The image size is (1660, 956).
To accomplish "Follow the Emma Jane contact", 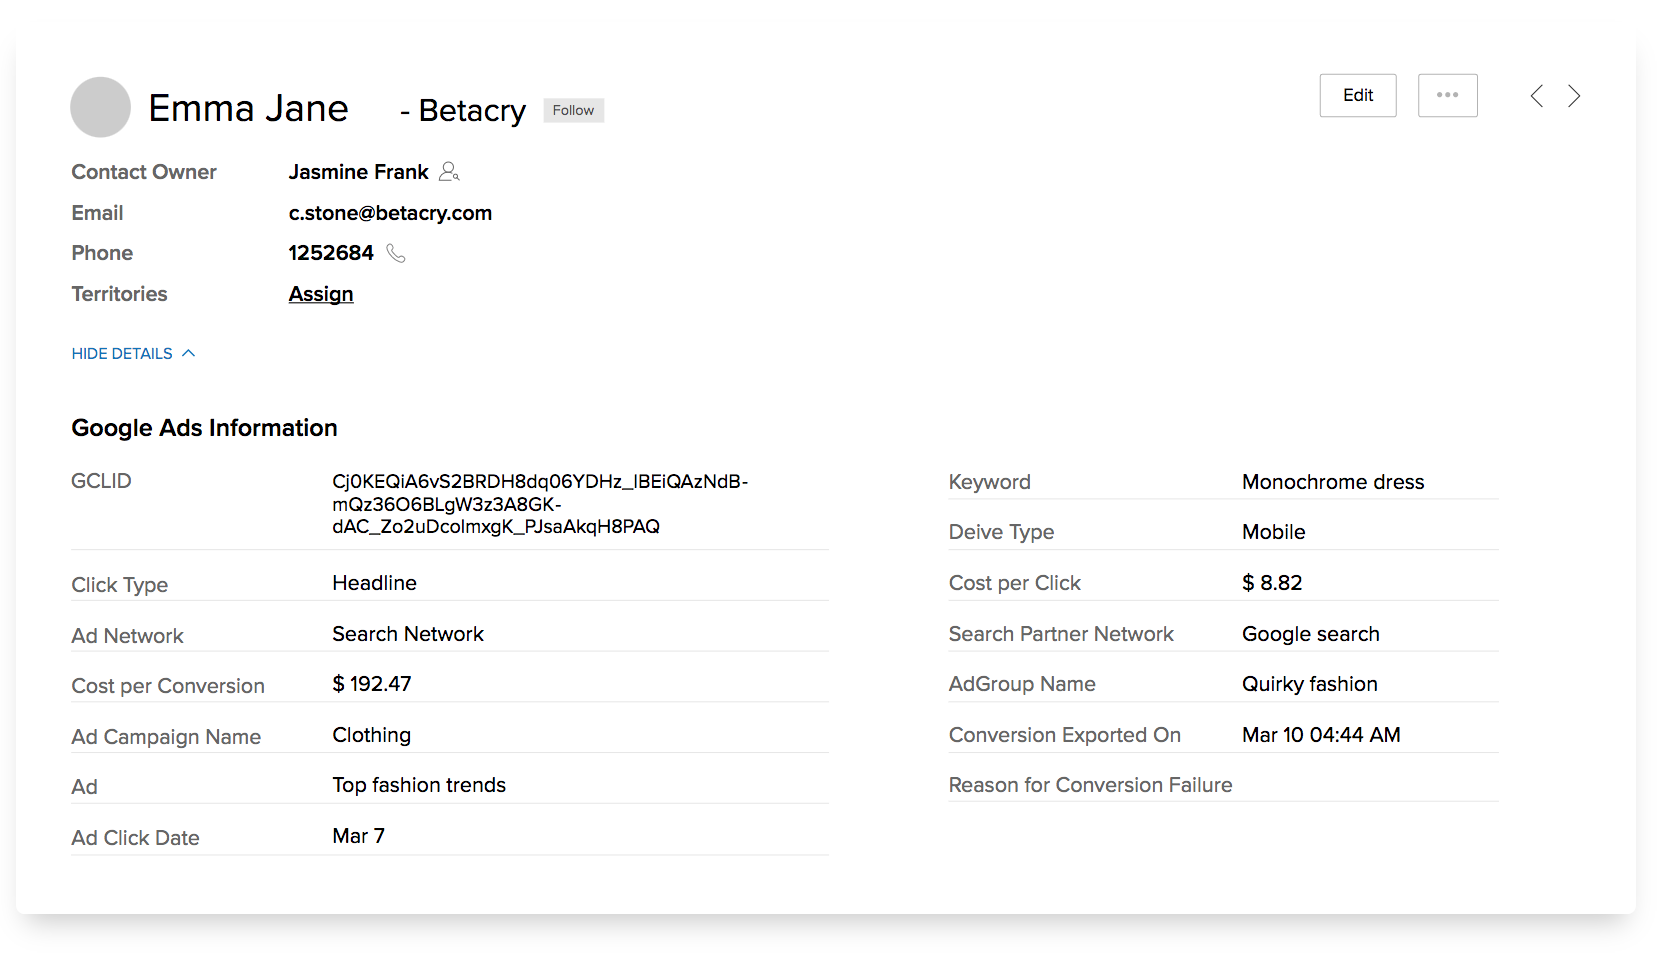I will (573, 110).
